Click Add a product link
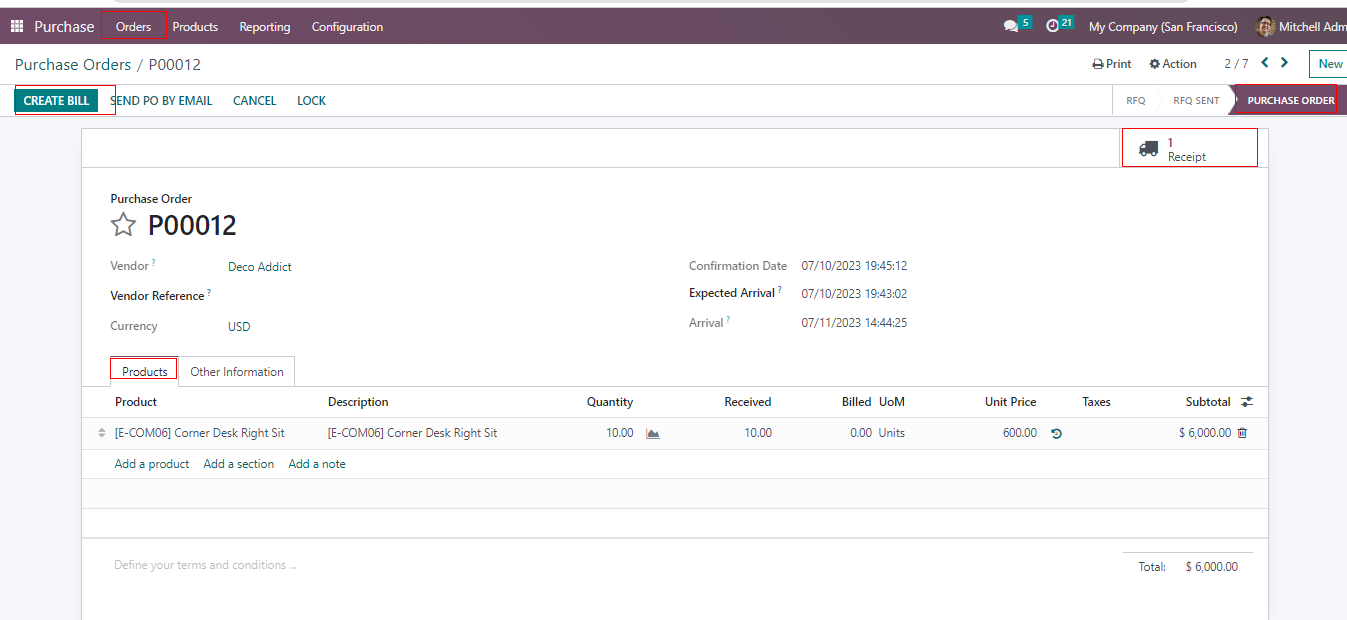The width and height of the screenshot is (1347, 620). coord(152,464)
